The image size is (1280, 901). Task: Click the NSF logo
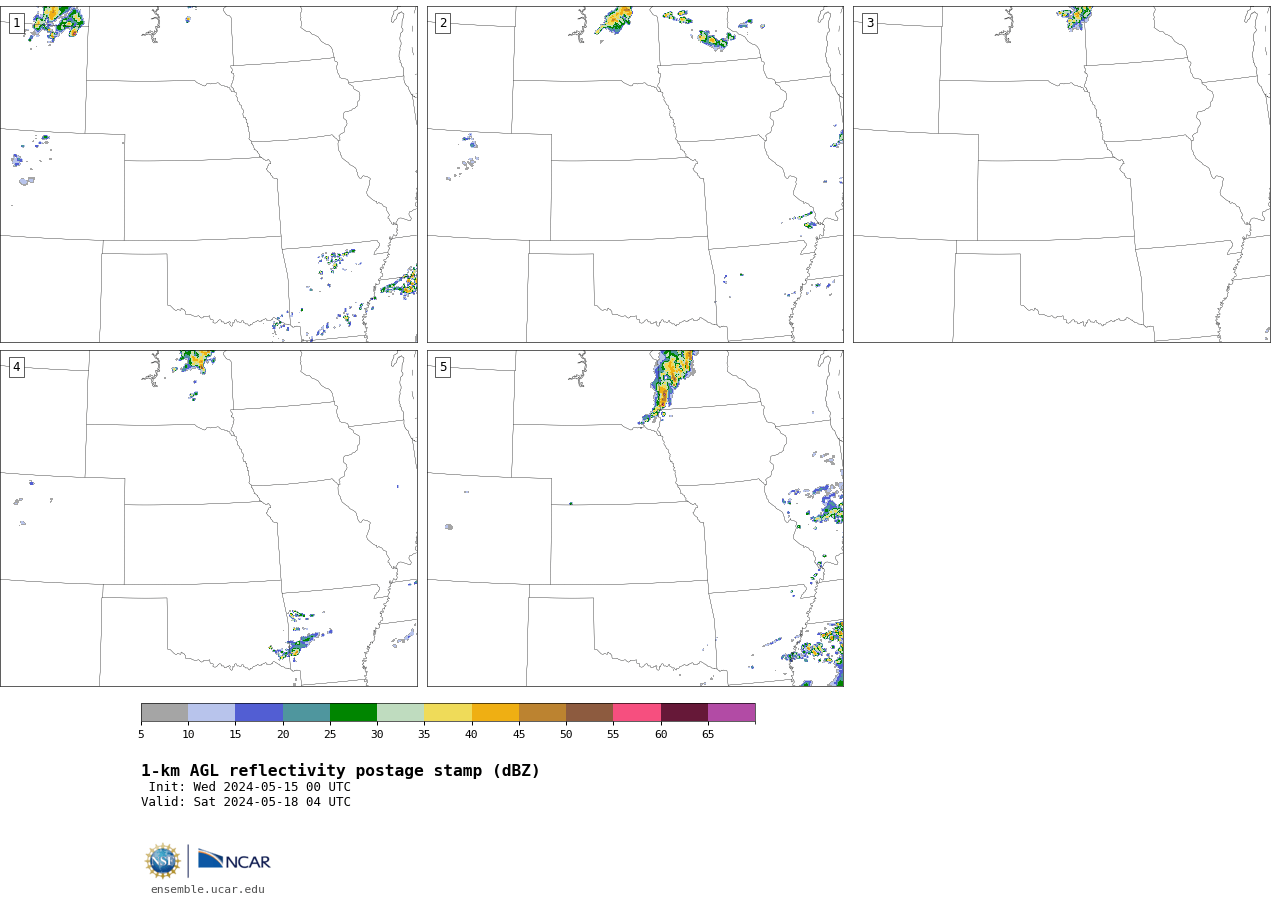(163, 861)
